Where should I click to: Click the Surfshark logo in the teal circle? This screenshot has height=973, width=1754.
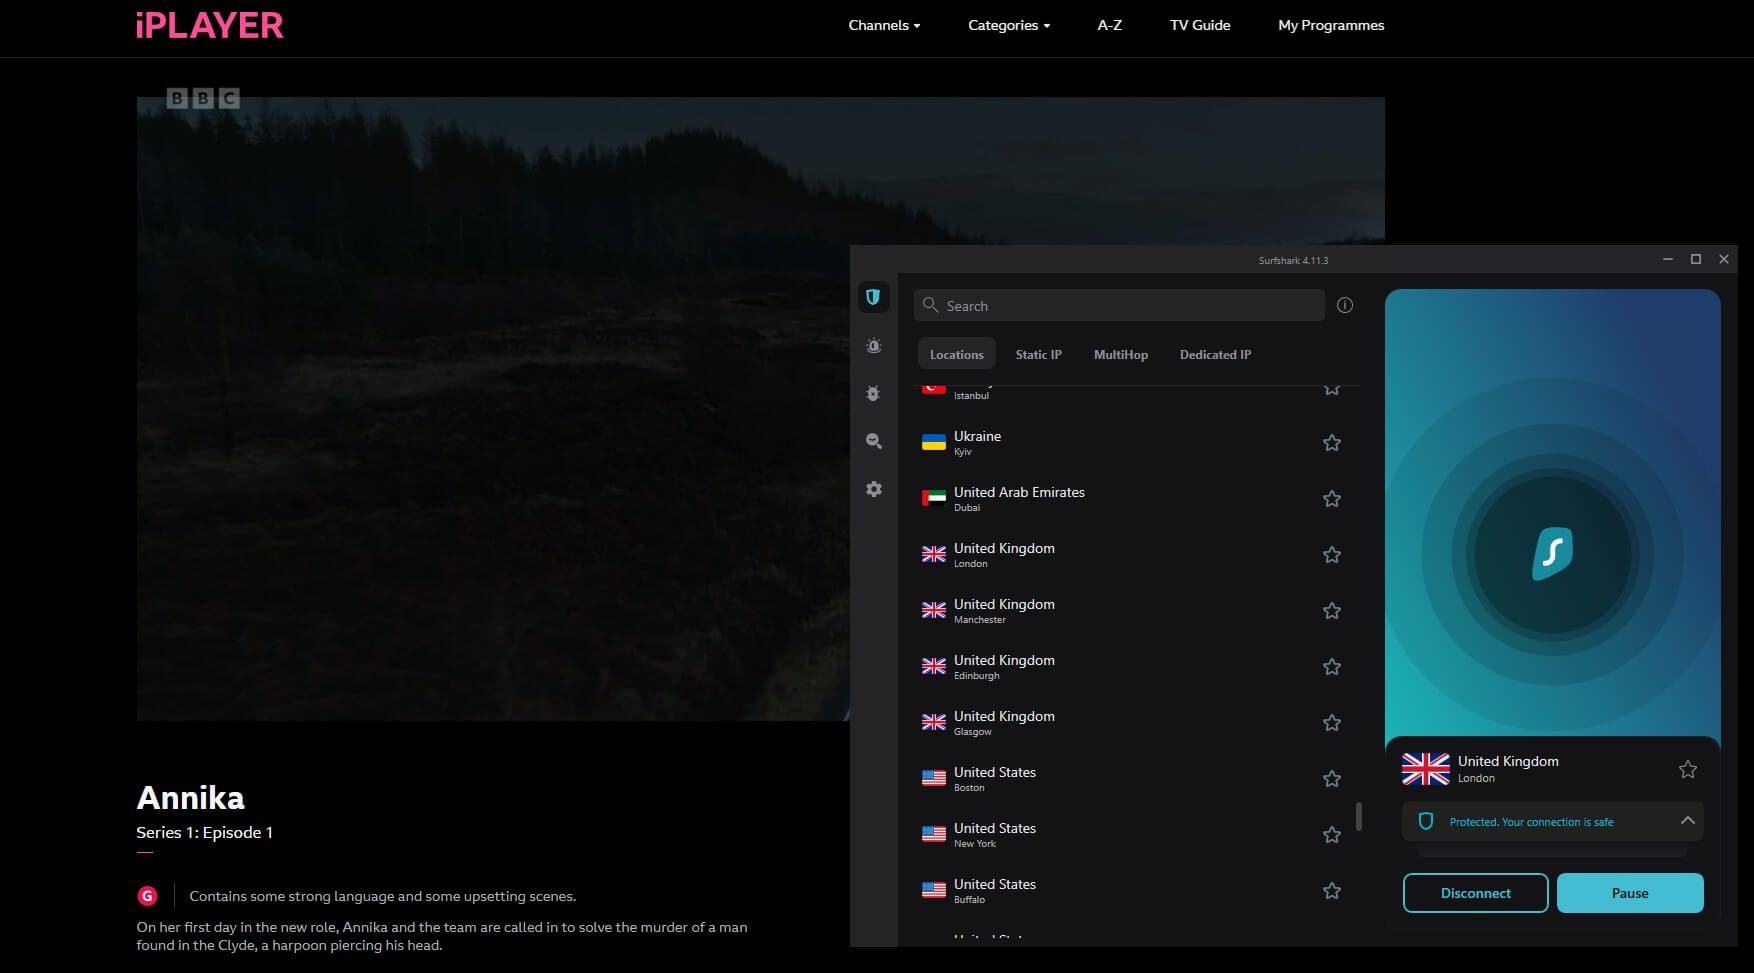(1553, 553)
